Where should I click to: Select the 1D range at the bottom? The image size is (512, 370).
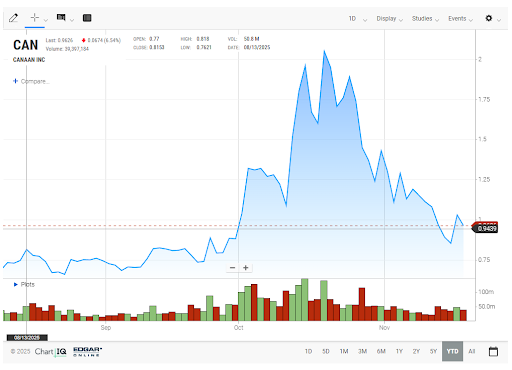308,351
